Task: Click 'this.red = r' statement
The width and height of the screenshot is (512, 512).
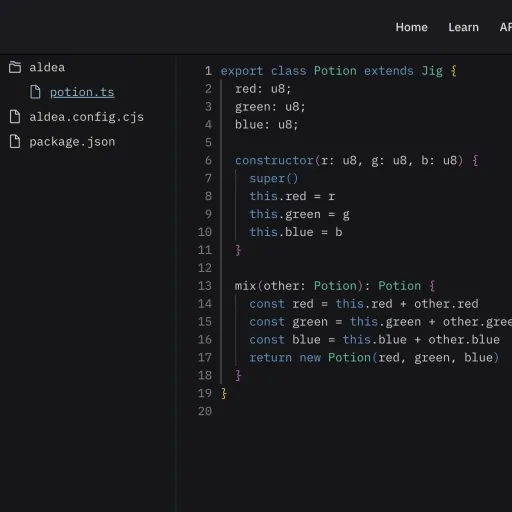Action: tap(292, 196)
